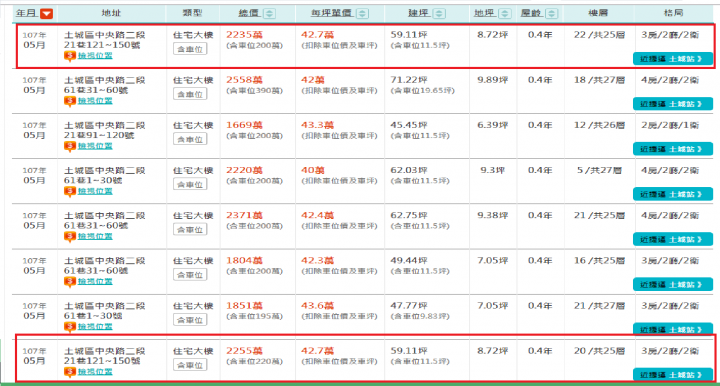Click the floor cell 21 /共27層
Viewport: 720px width, 386px height.
coord(599,306)
